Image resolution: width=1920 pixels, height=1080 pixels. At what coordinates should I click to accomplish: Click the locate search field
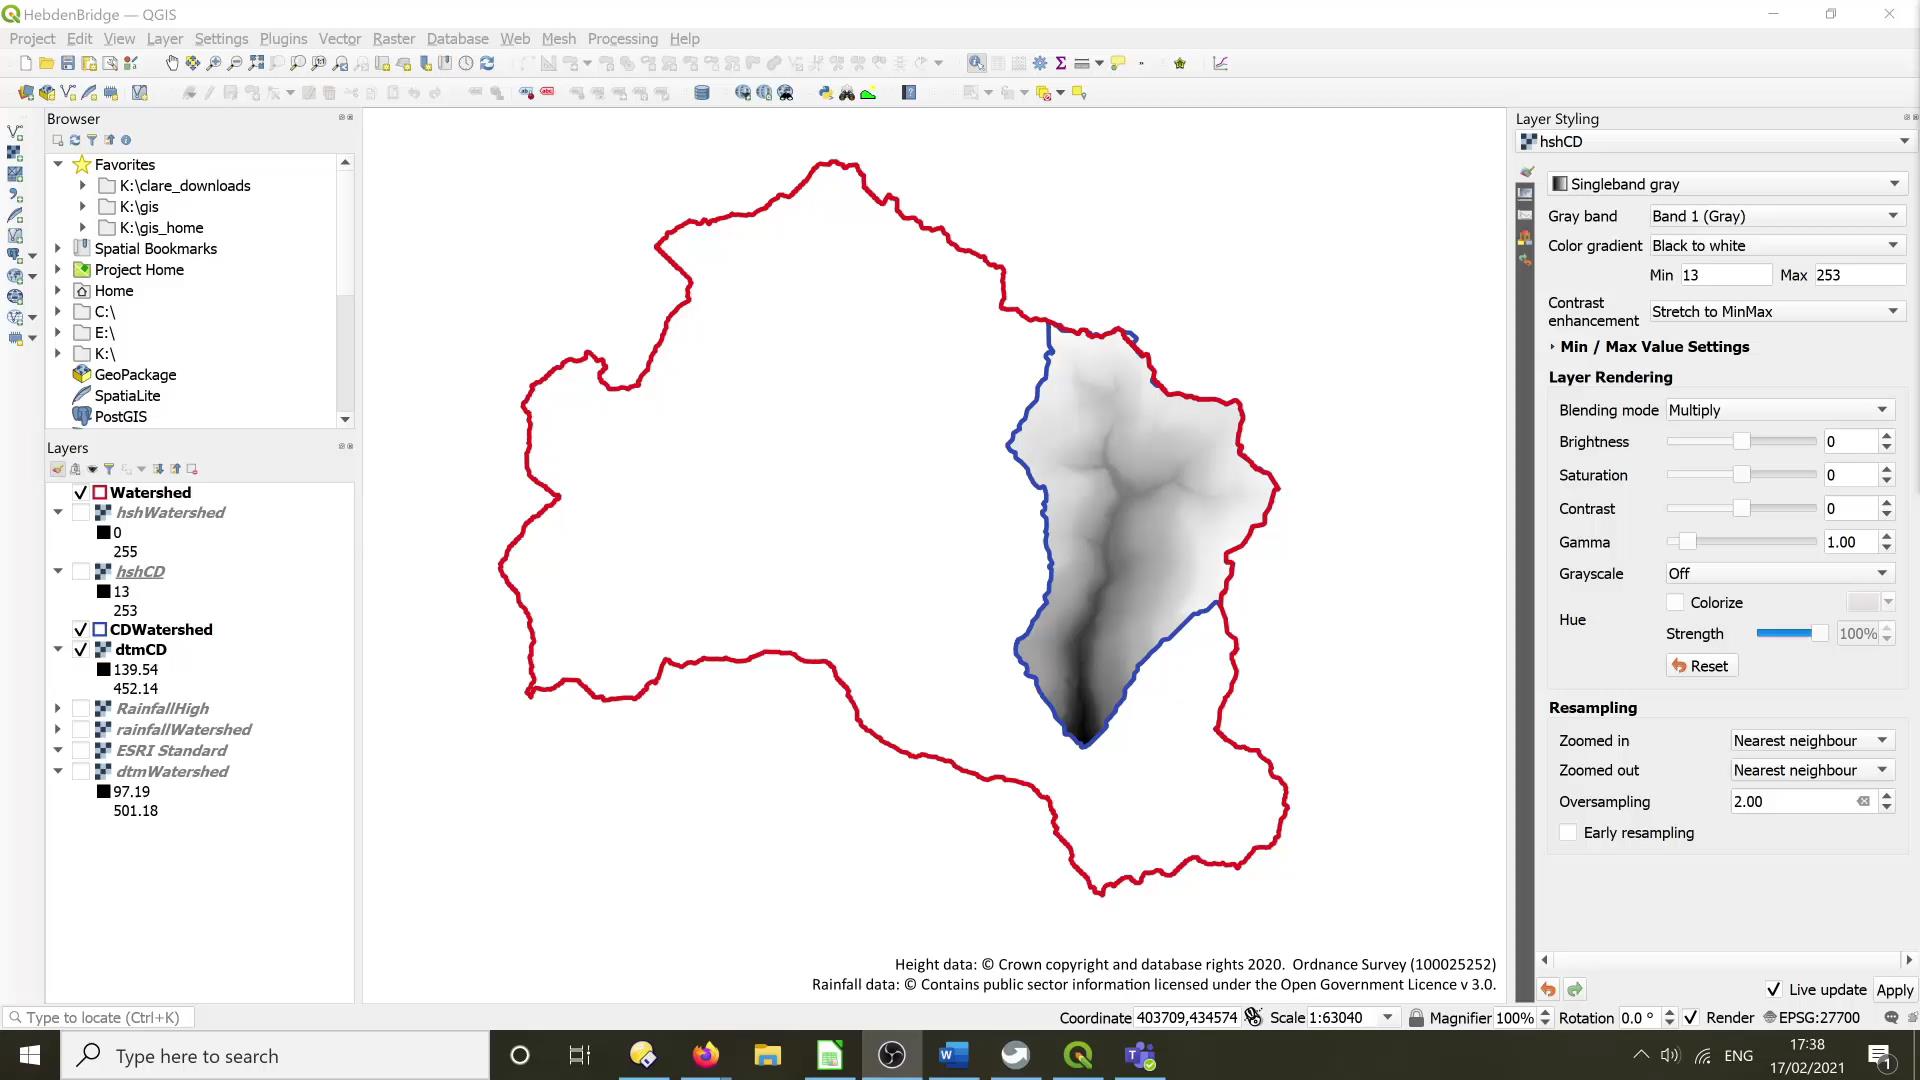point(97,1017)
